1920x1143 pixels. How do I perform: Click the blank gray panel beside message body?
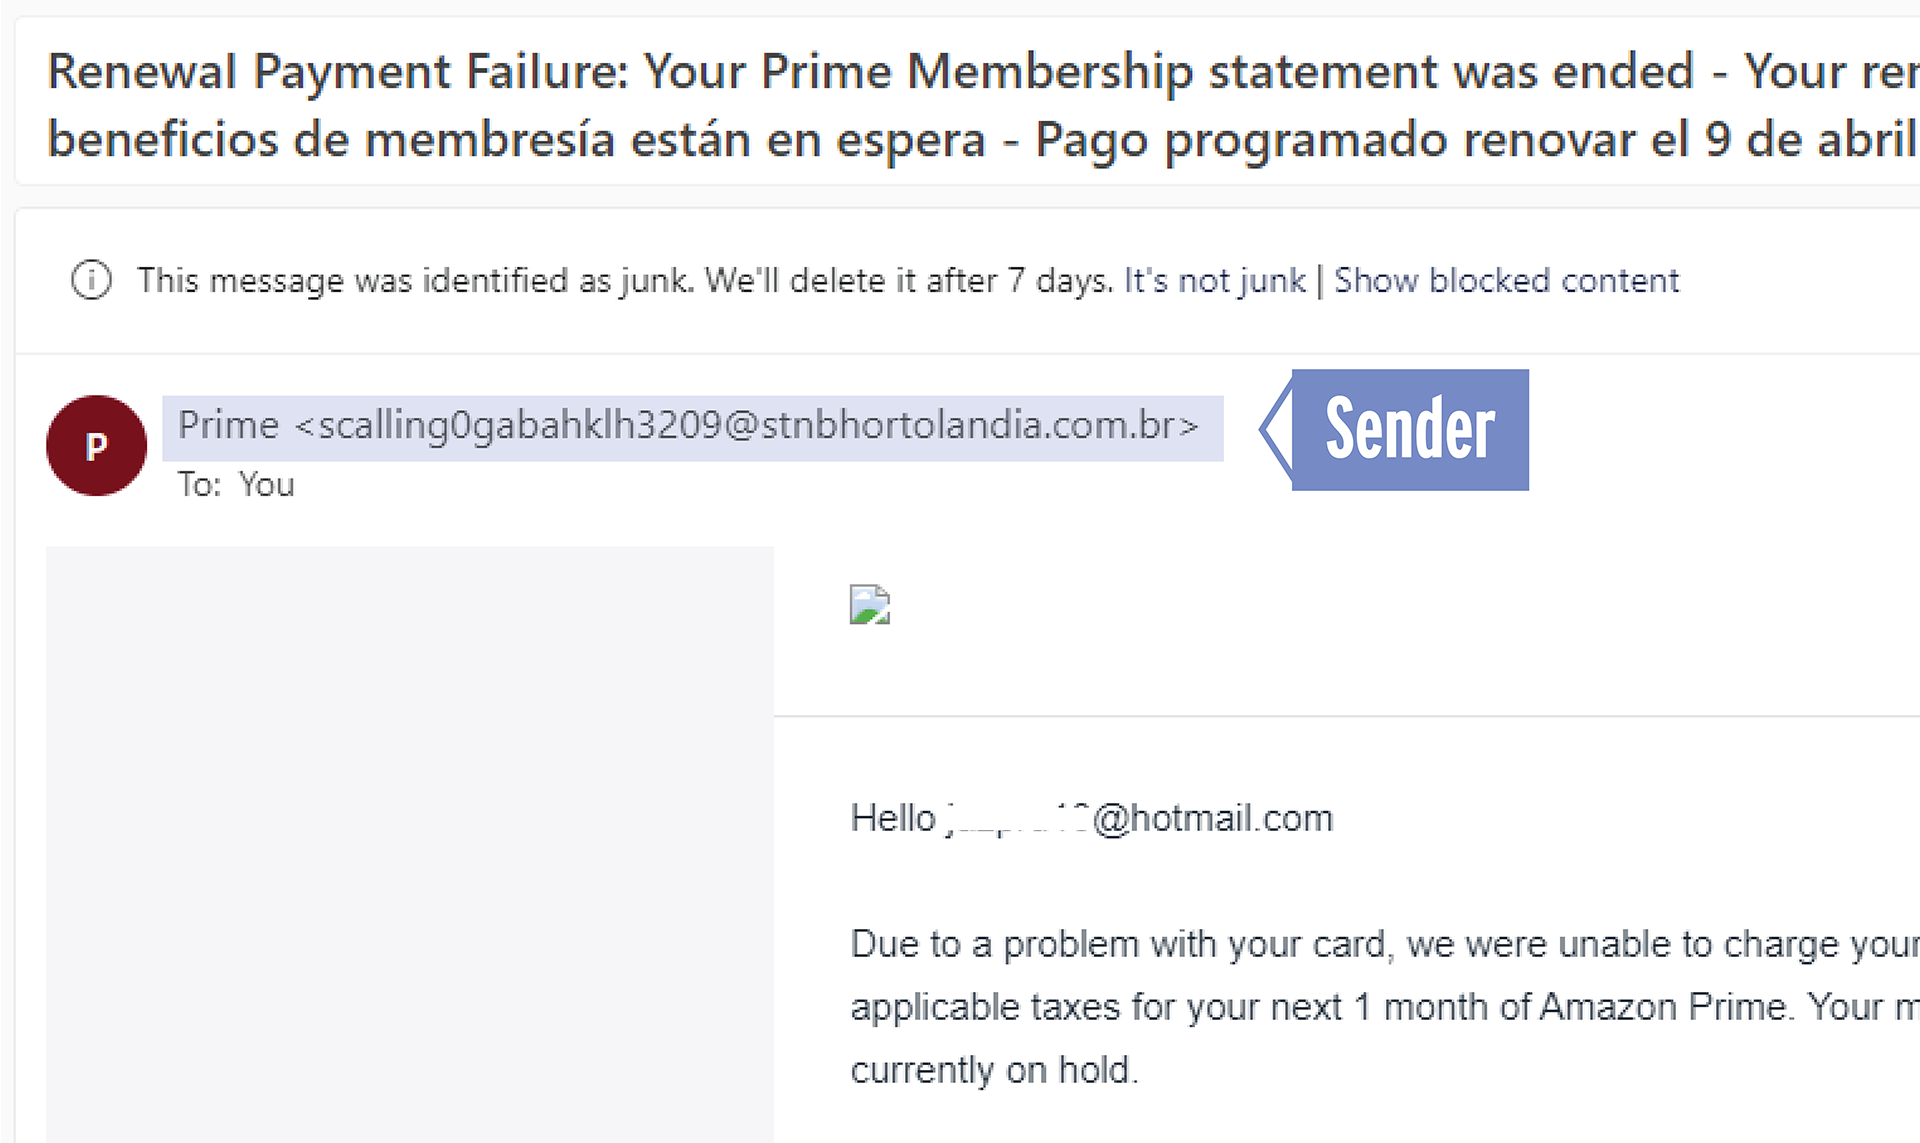(410, 845)
